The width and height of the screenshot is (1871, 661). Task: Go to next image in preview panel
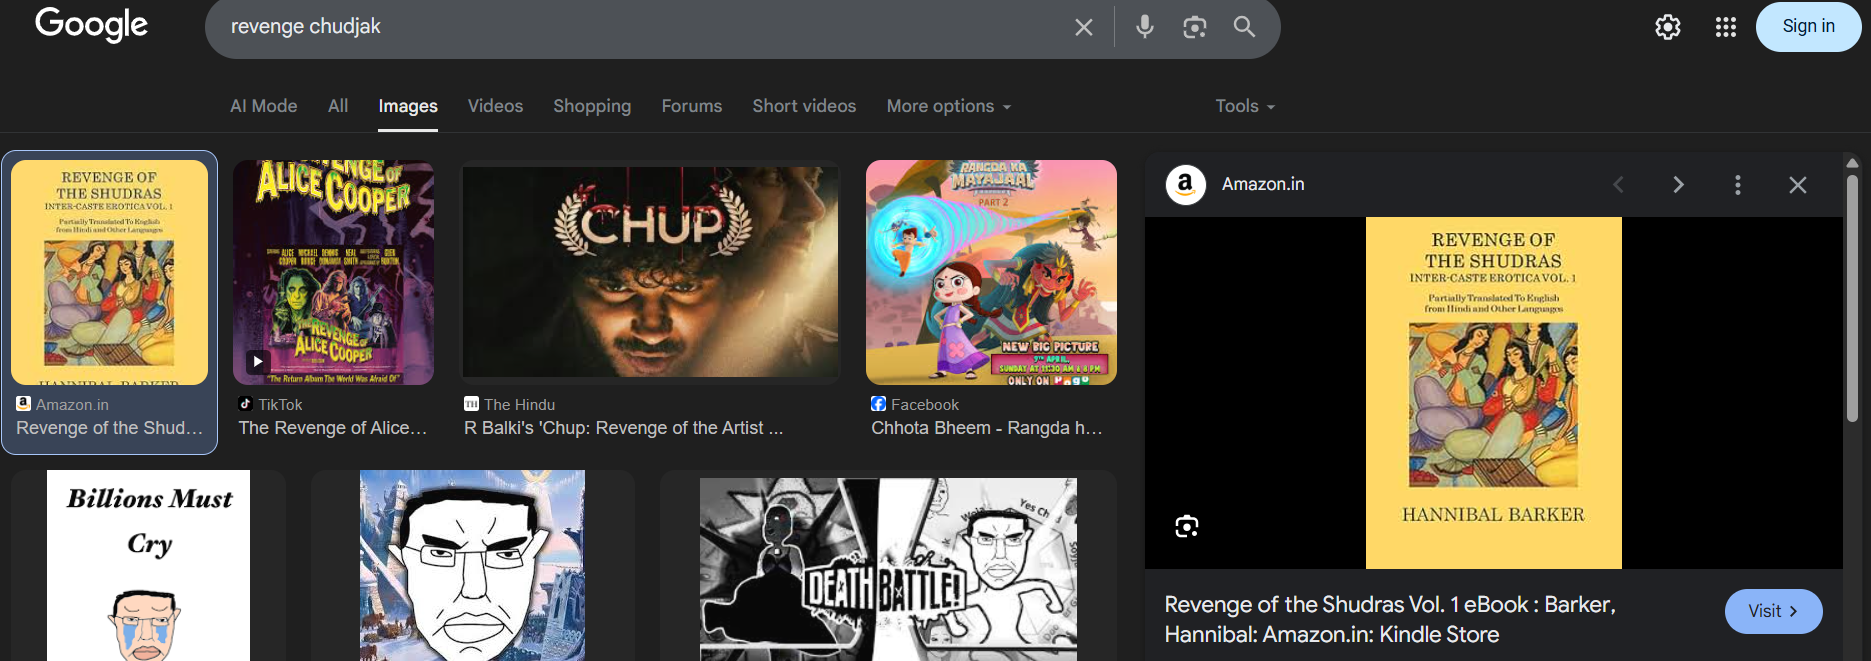click(x=1678, y=185)
